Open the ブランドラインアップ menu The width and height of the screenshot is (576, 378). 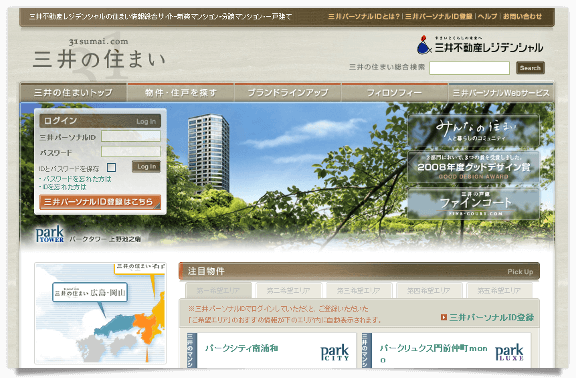click(x=288, y=93)
